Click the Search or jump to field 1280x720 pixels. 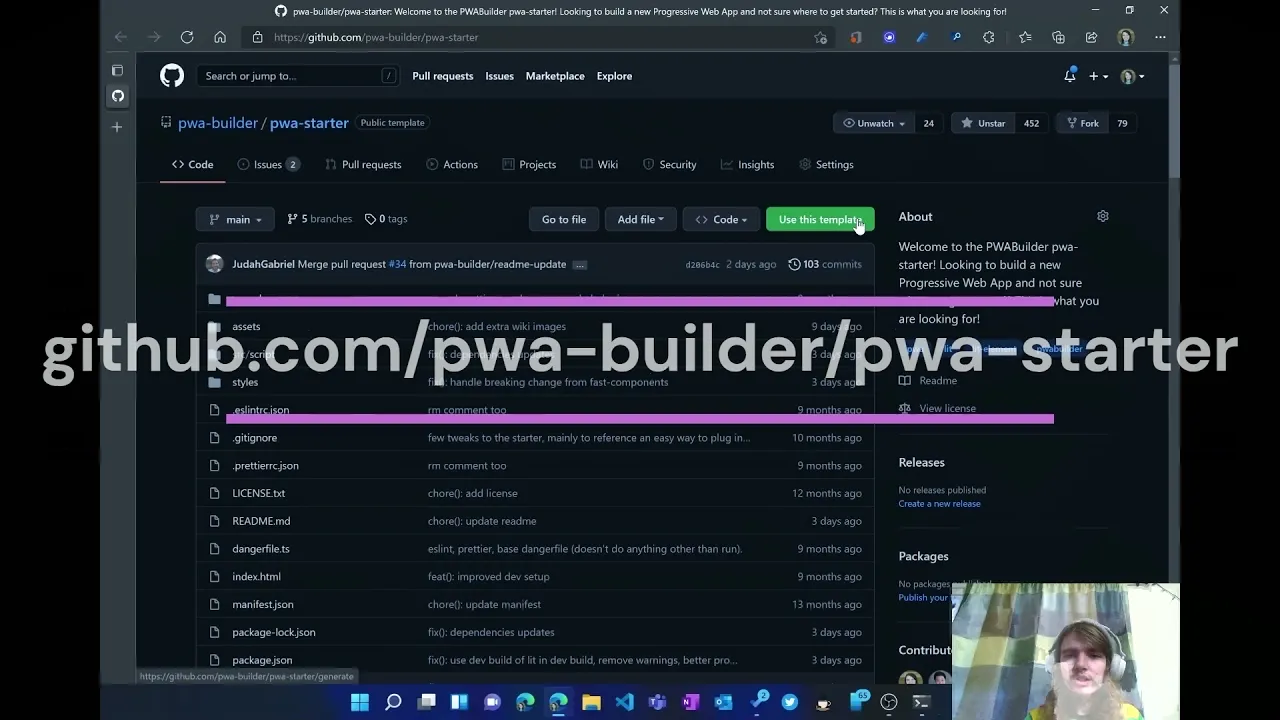[x=298, y=76]
